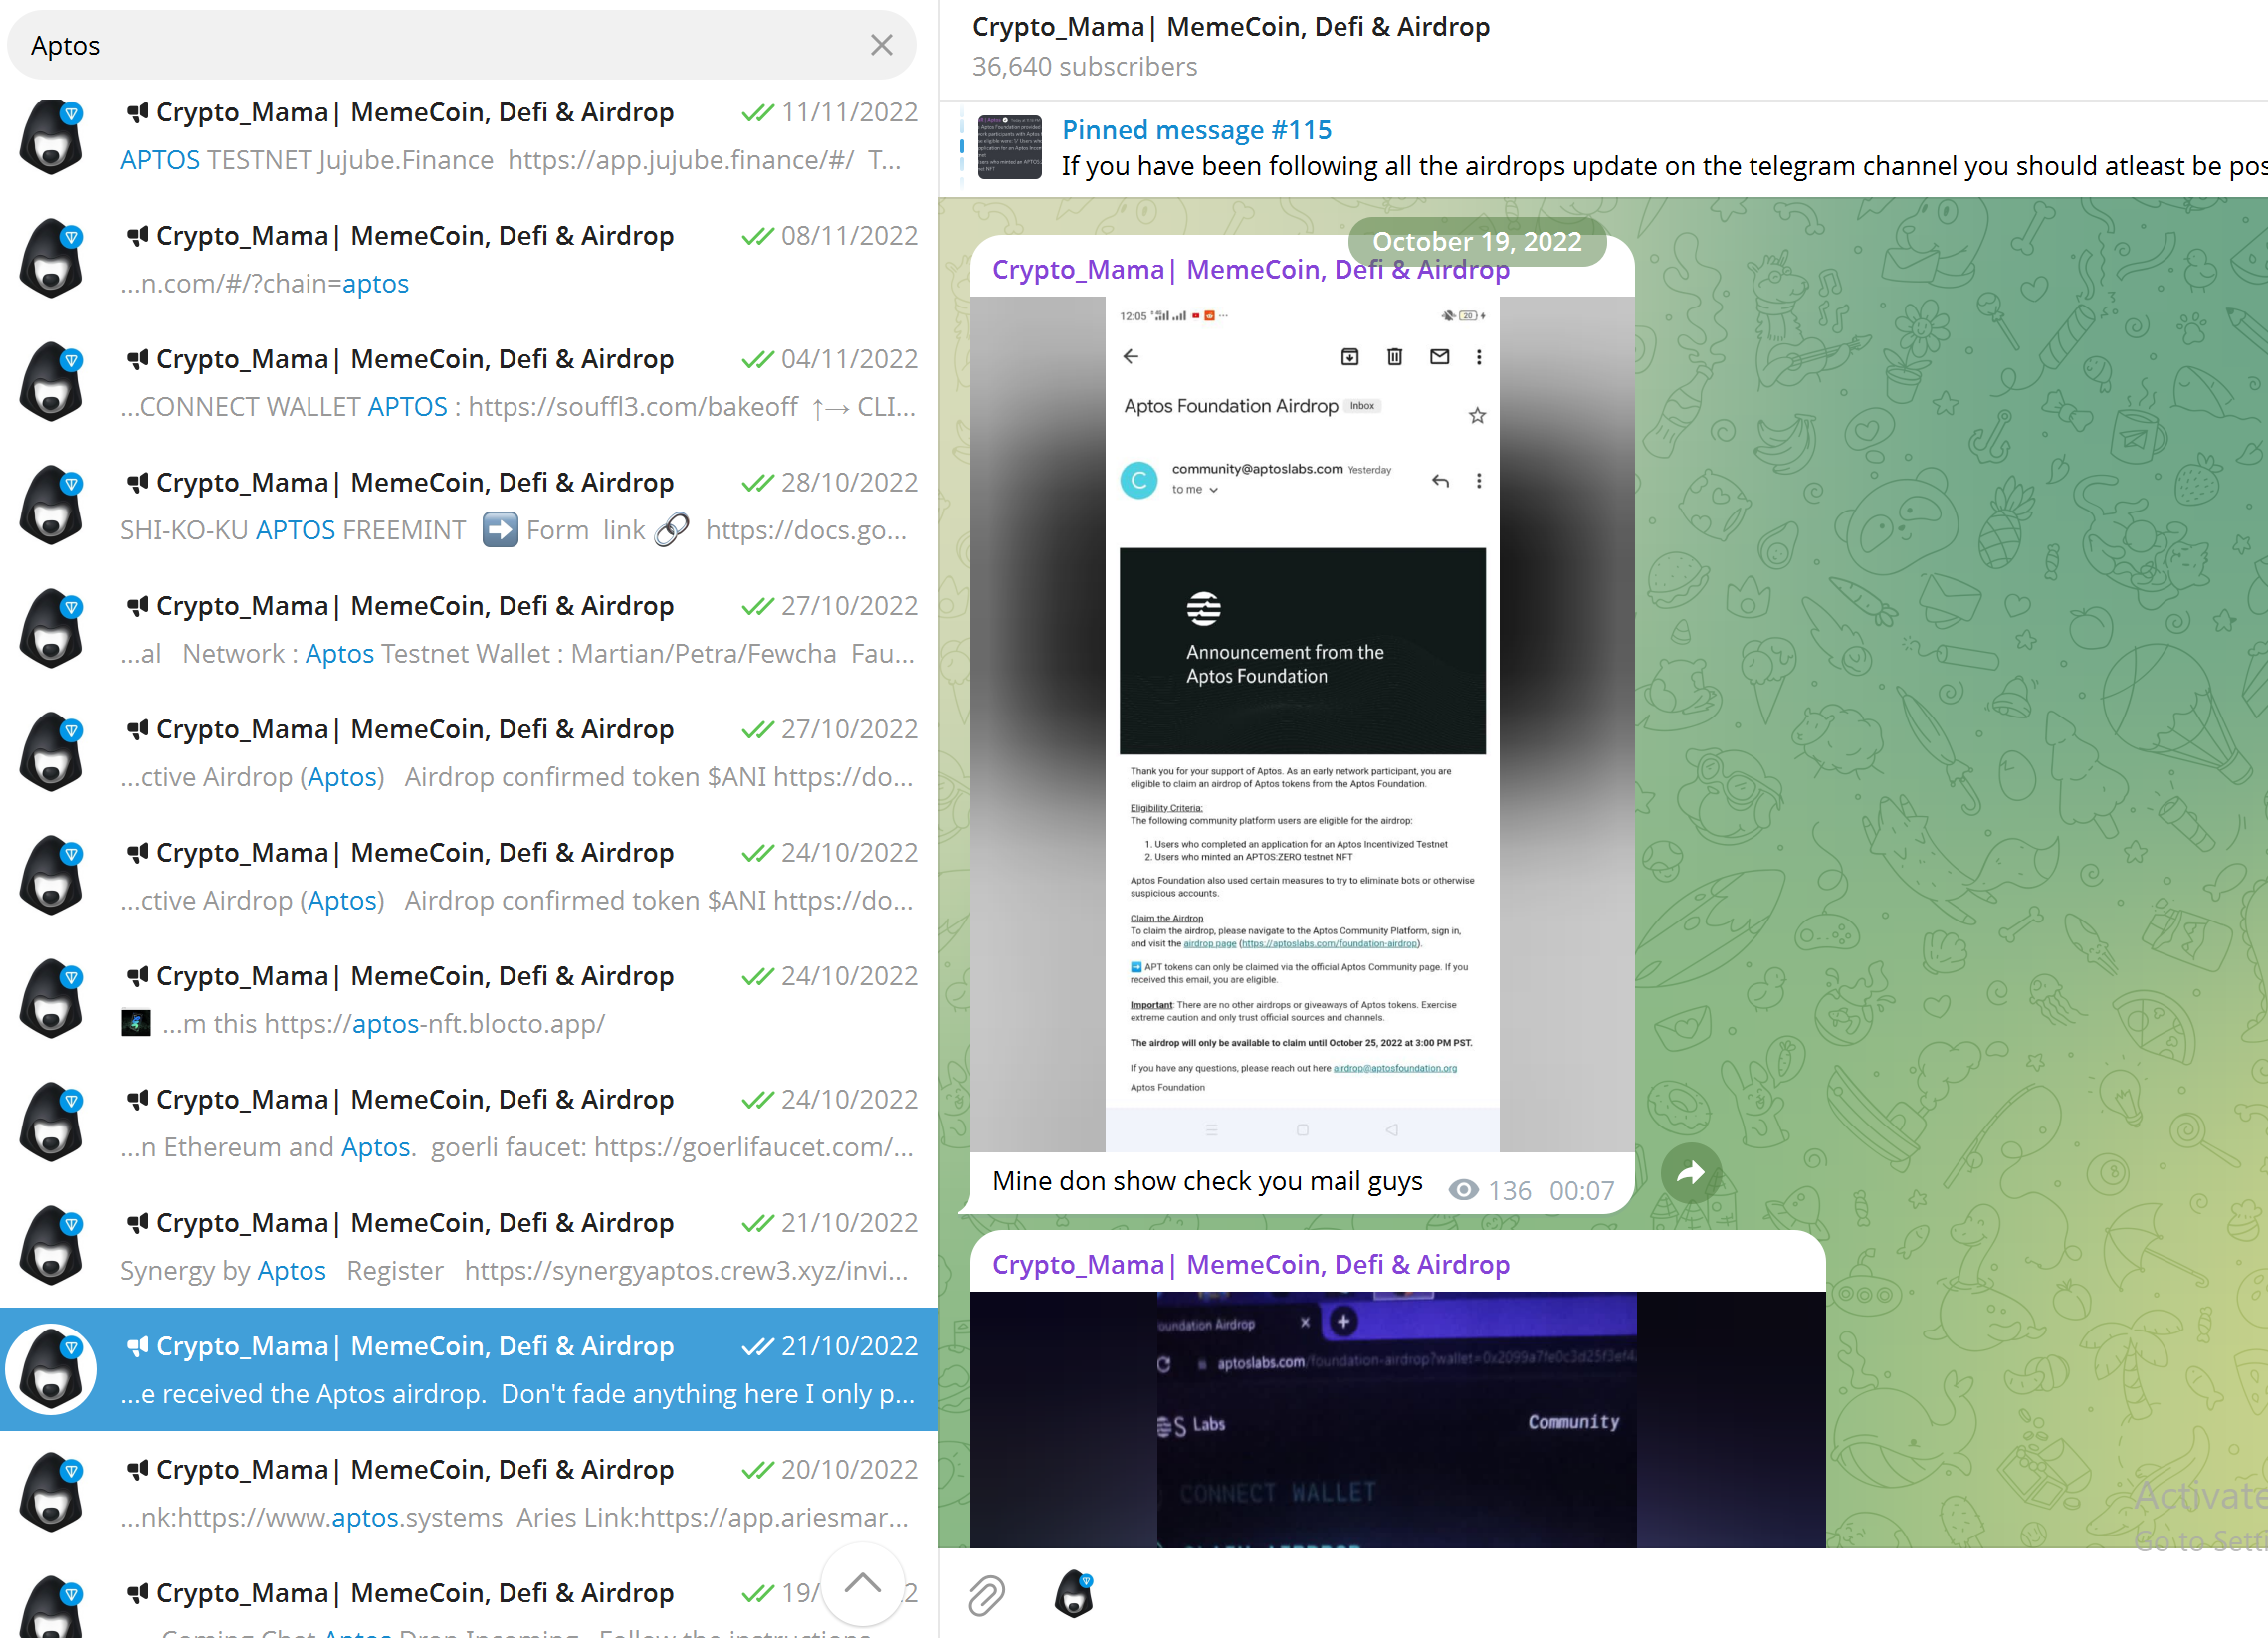Screen dimensions: 2268x1638
Task: Click the forward arrow beside email screenshot
Action: [1690, 1172]
